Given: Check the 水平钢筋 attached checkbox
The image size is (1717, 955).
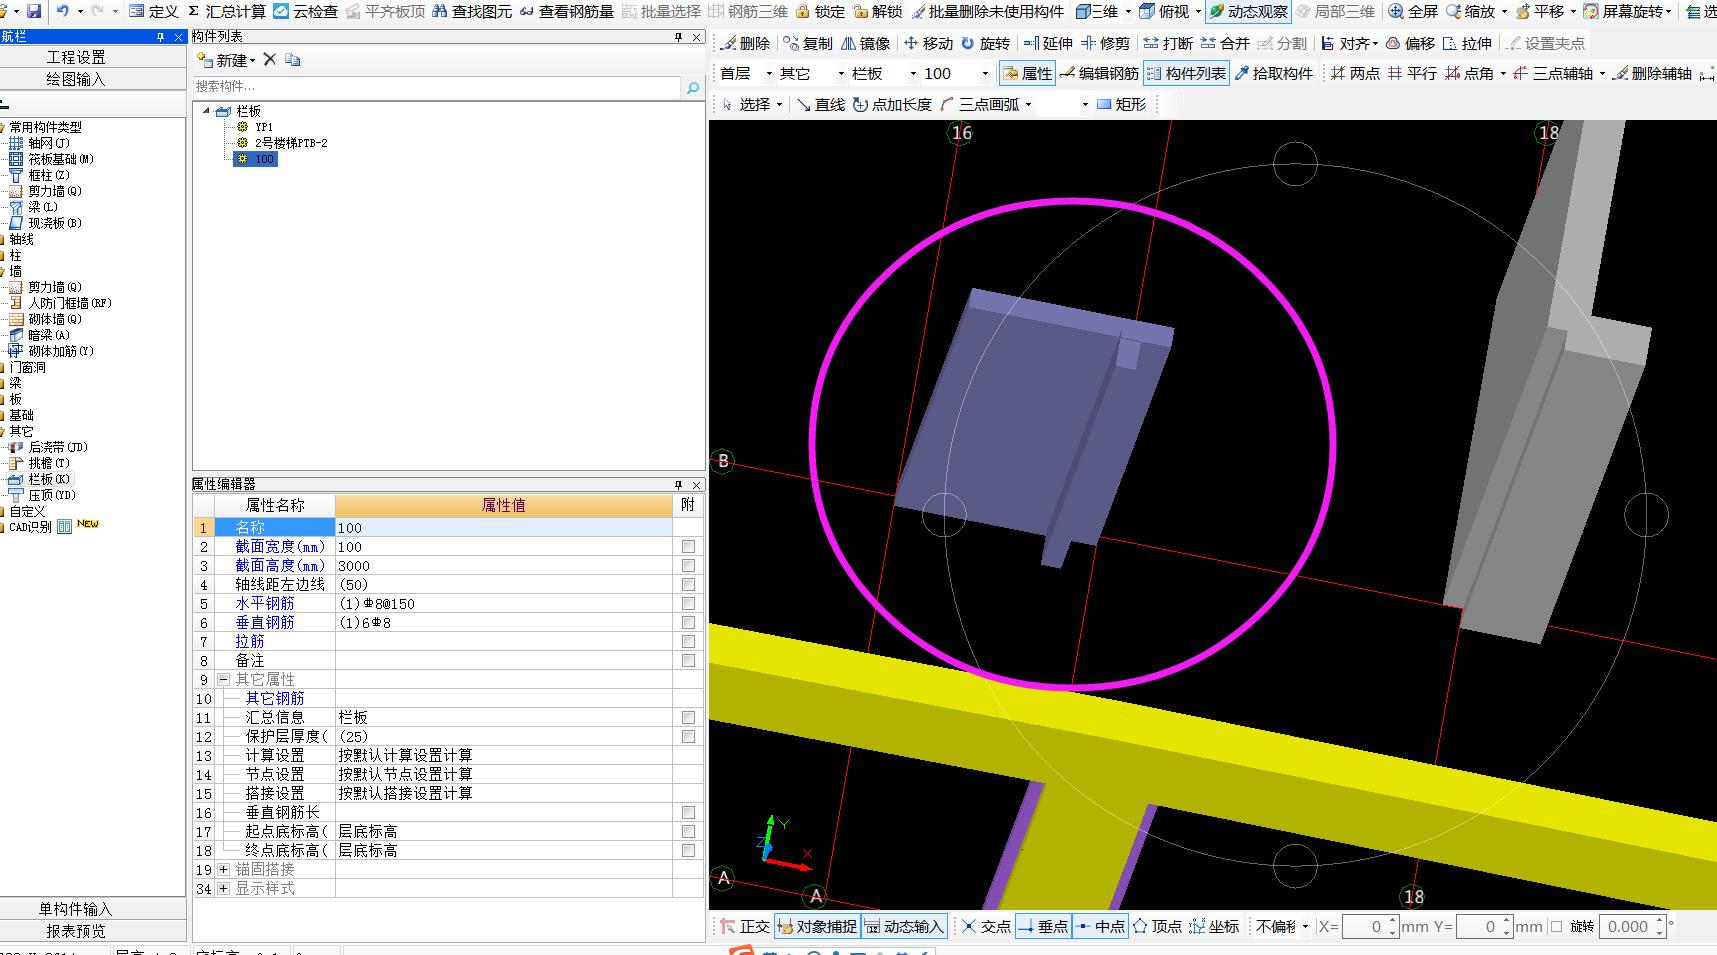Looking at the screenshot, I should click(688, 604).
